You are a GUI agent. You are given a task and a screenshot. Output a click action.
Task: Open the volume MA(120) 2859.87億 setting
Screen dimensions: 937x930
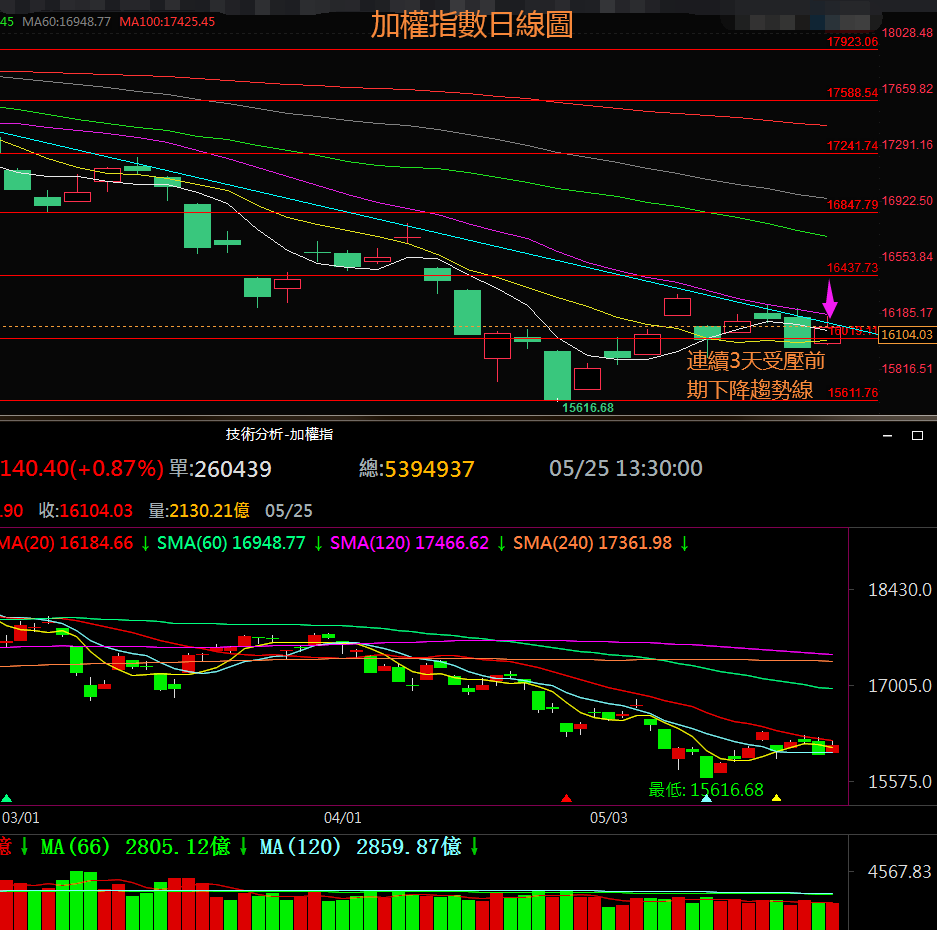tap(360, 847)
